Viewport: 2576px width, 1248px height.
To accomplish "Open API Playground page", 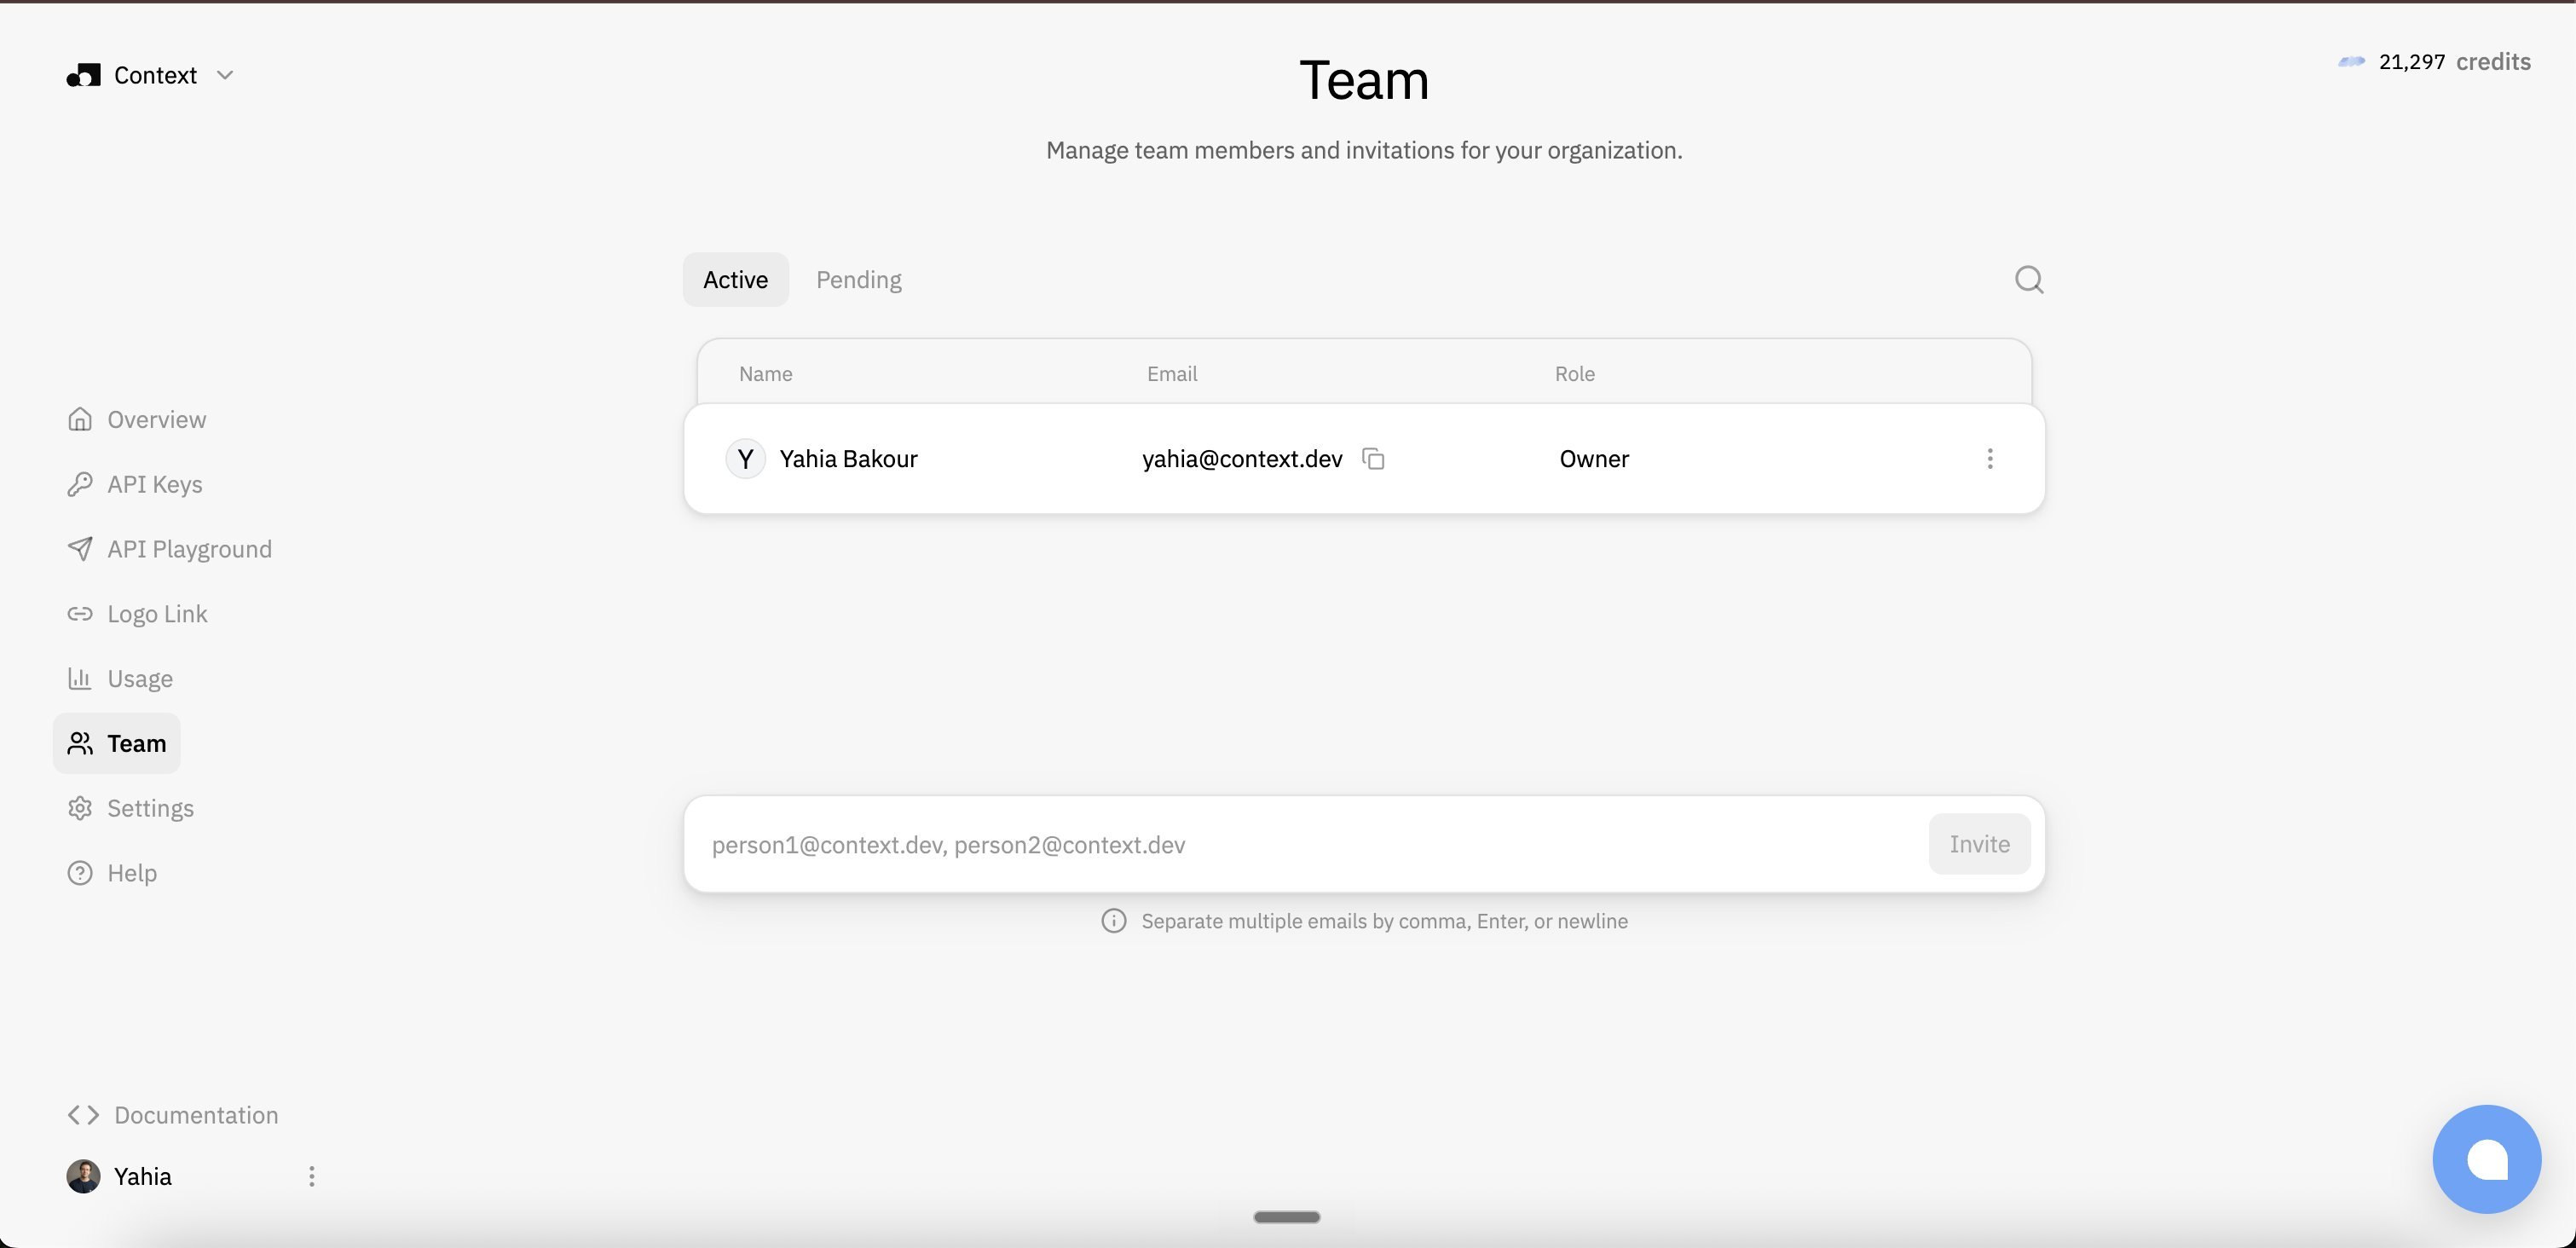I will (x=170, y=549).
